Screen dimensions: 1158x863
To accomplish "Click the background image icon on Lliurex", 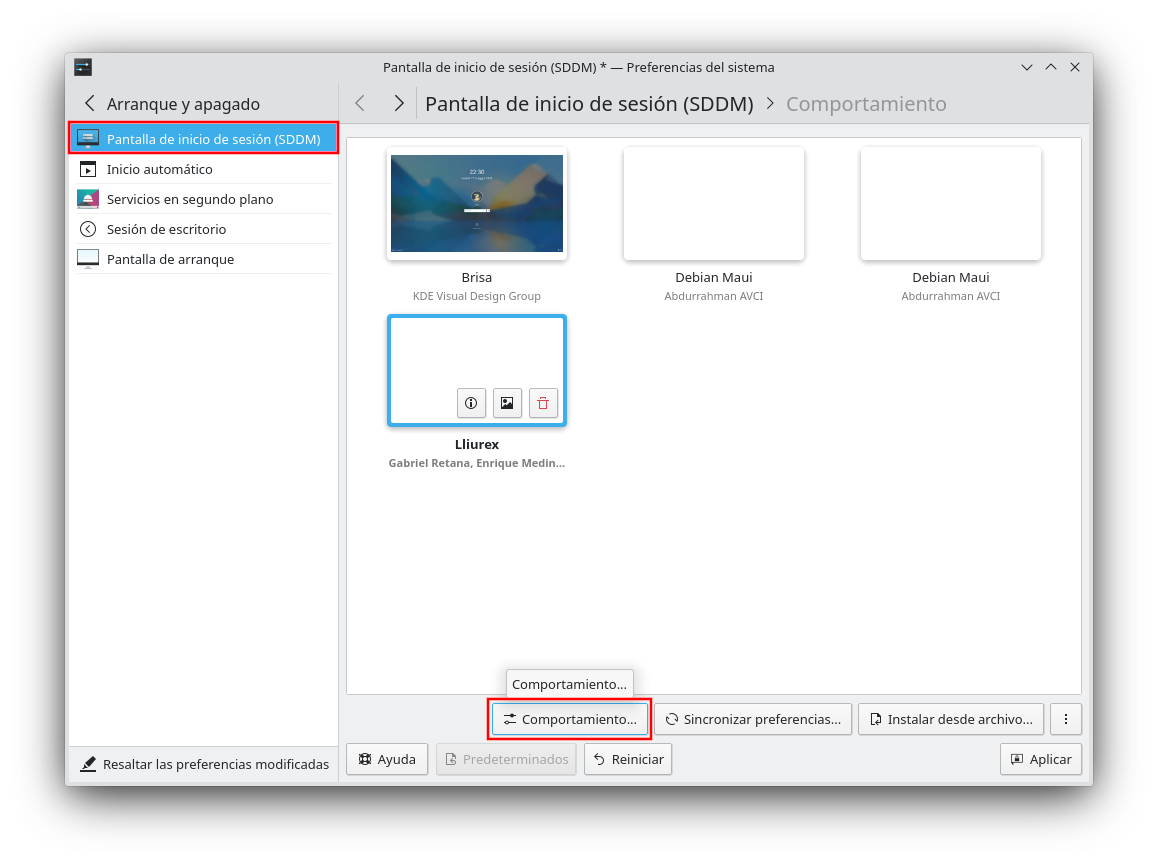I will 507,403.
